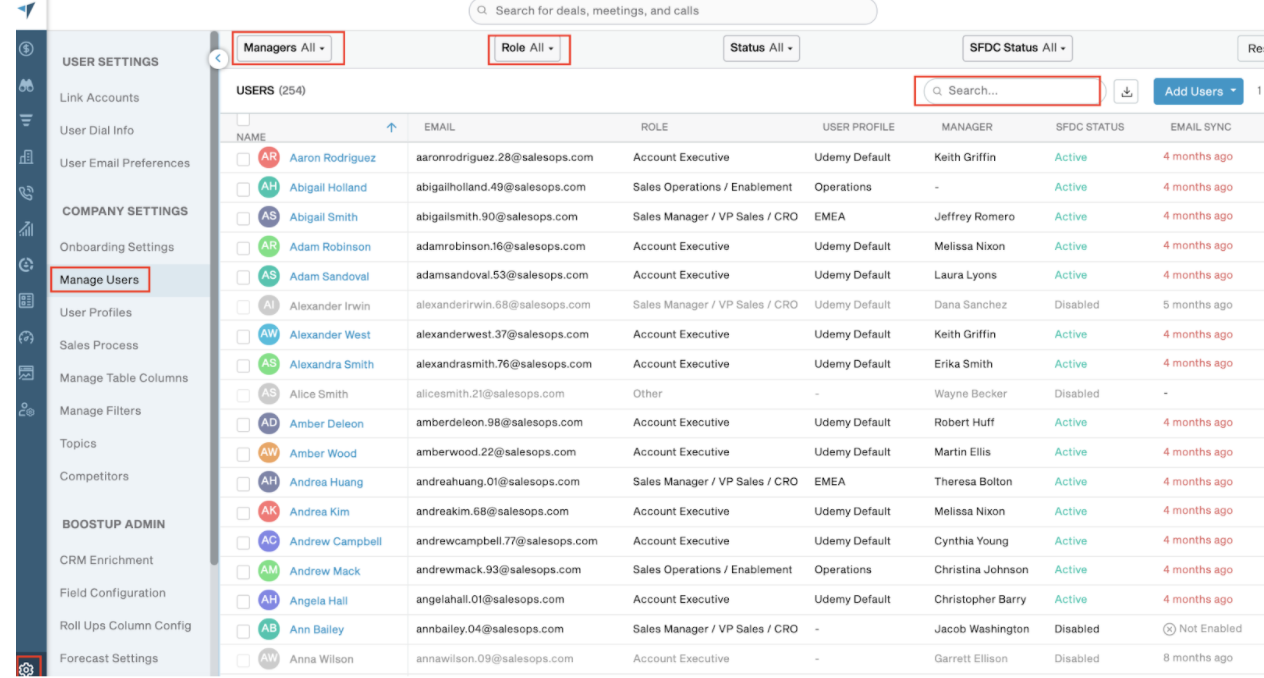This screenshot has height=678, width=1264.
Task: Check the box for Amber Wood
Action: [x=243, y=453]
